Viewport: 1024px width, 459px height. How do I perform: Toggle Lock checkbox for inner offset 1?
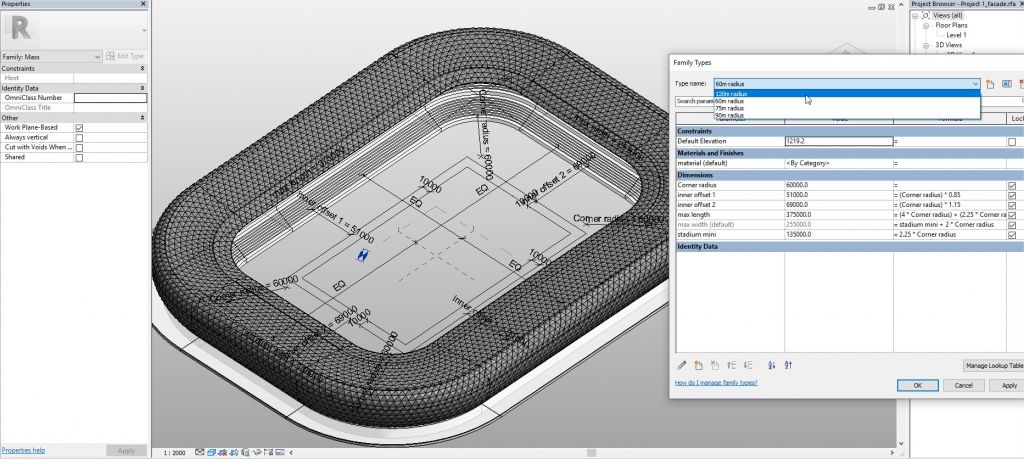pyautogui.click(x=1012, y=195)
